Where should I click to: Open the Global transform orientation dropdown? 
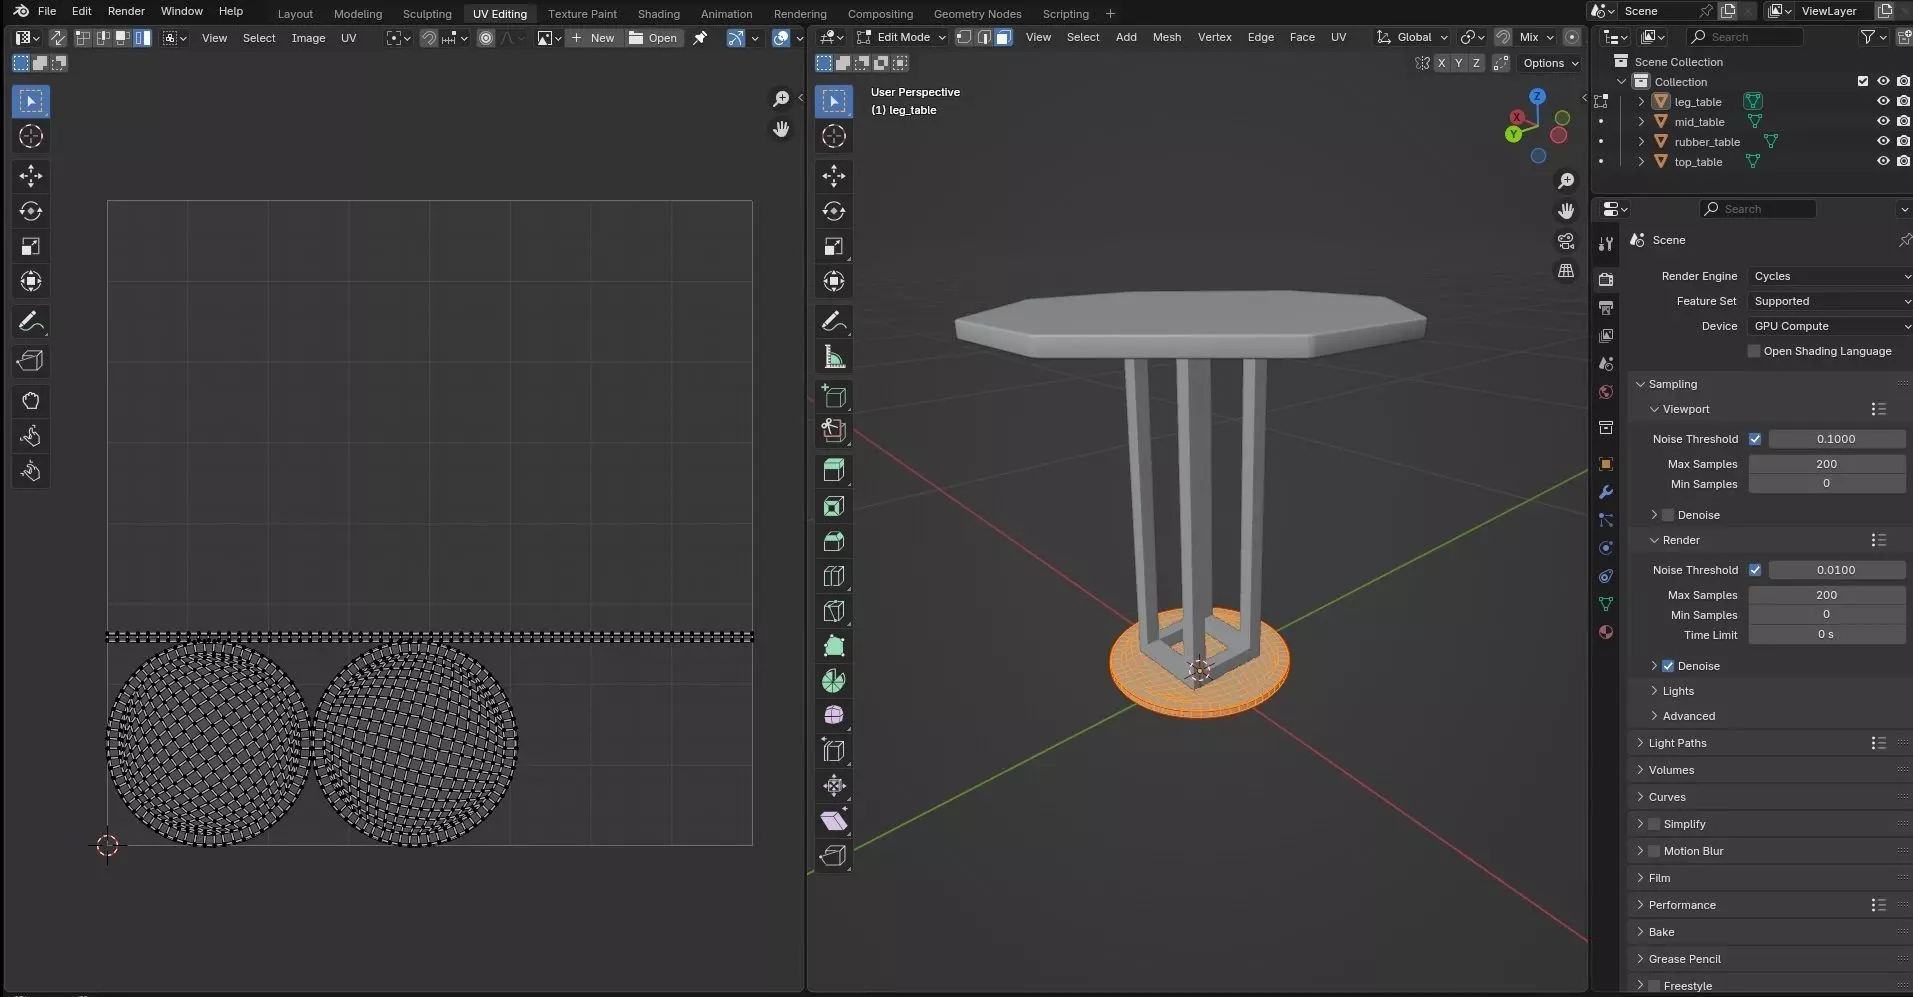click(1412, 37)
